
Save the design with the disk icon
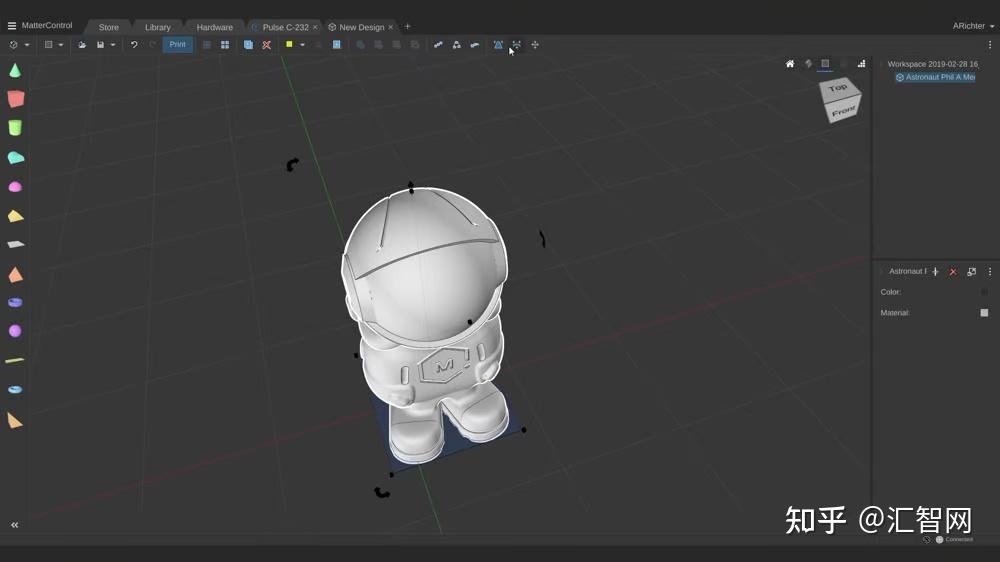click(100, 45)
